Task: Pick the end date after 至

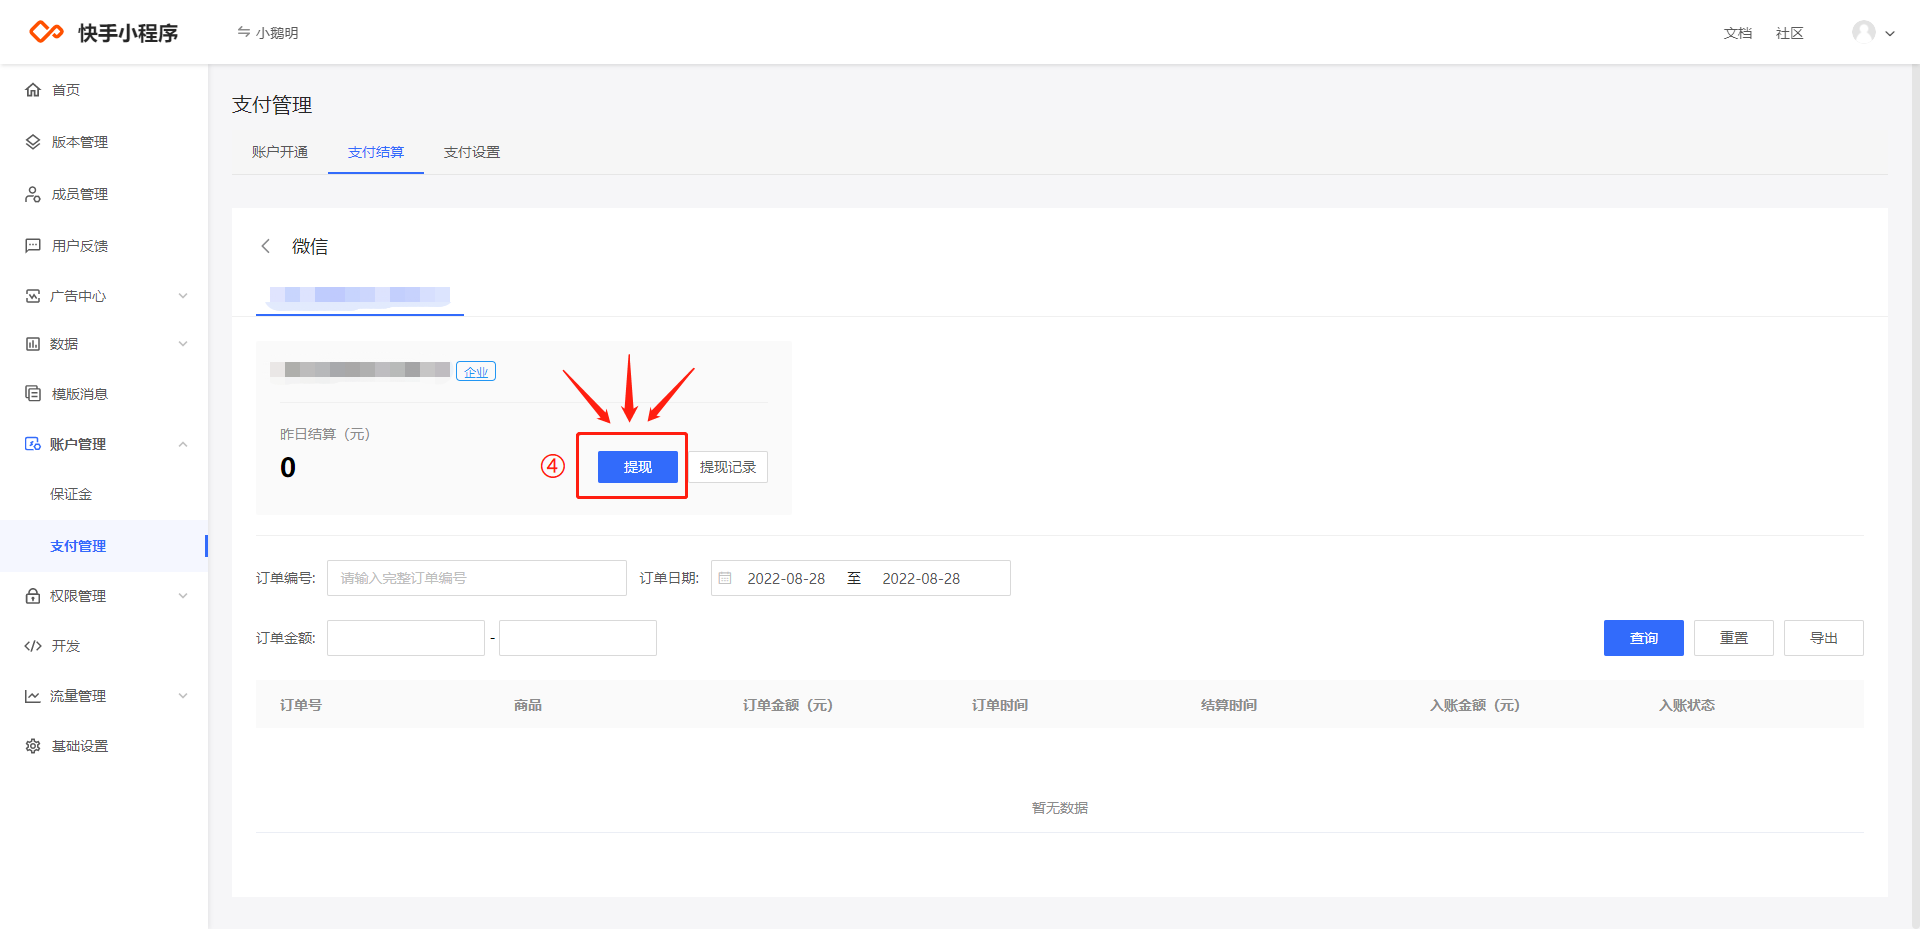Action: (921, 578)
